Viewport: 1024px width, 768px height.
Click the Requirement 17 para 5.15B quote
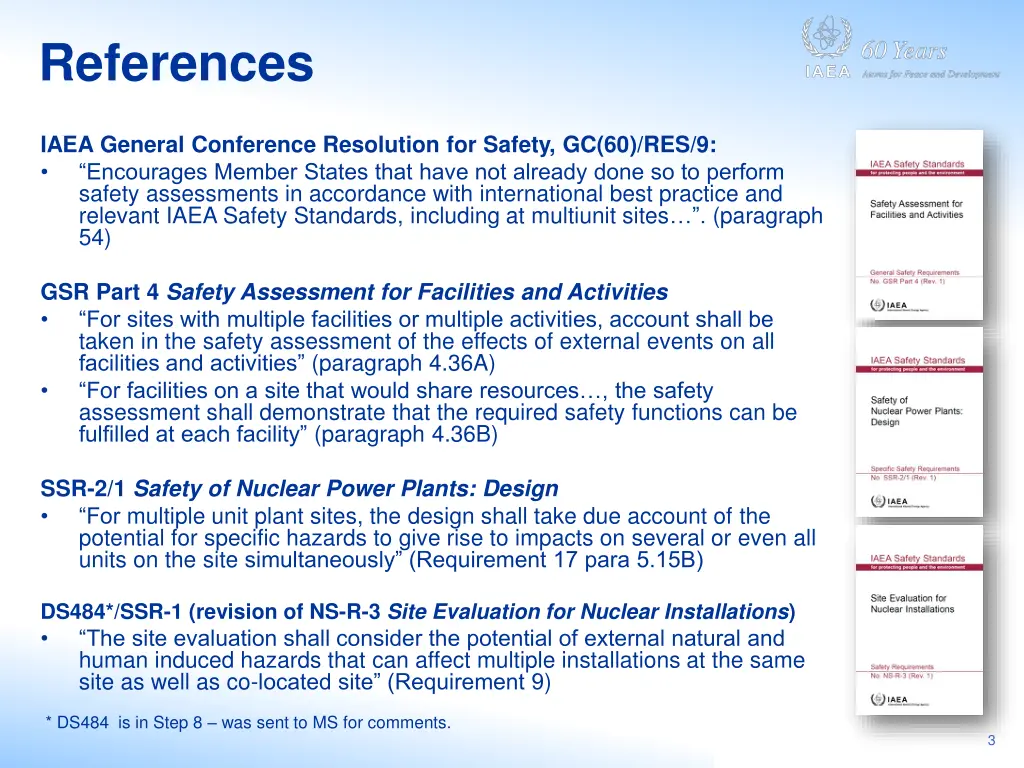click(447, 537)
